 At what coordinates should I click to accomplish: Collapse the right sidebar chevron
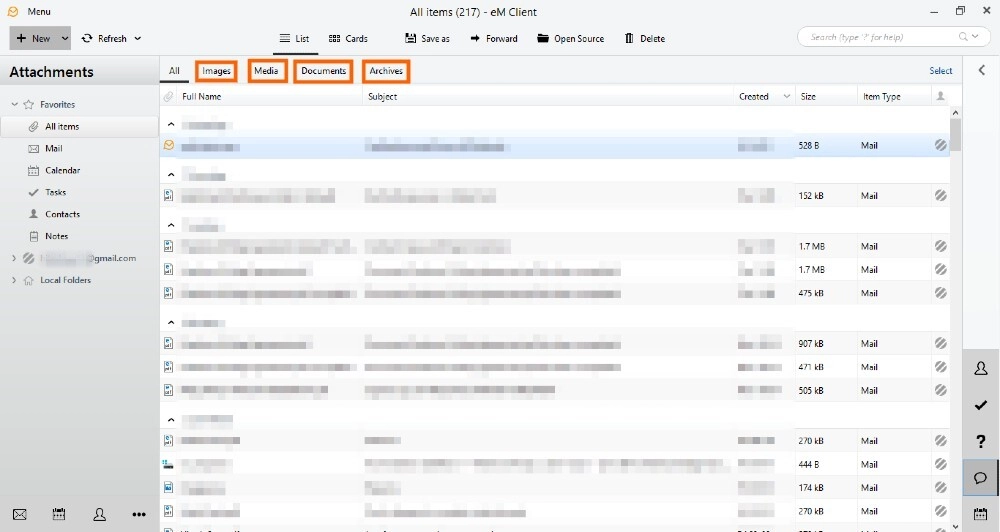982,70
